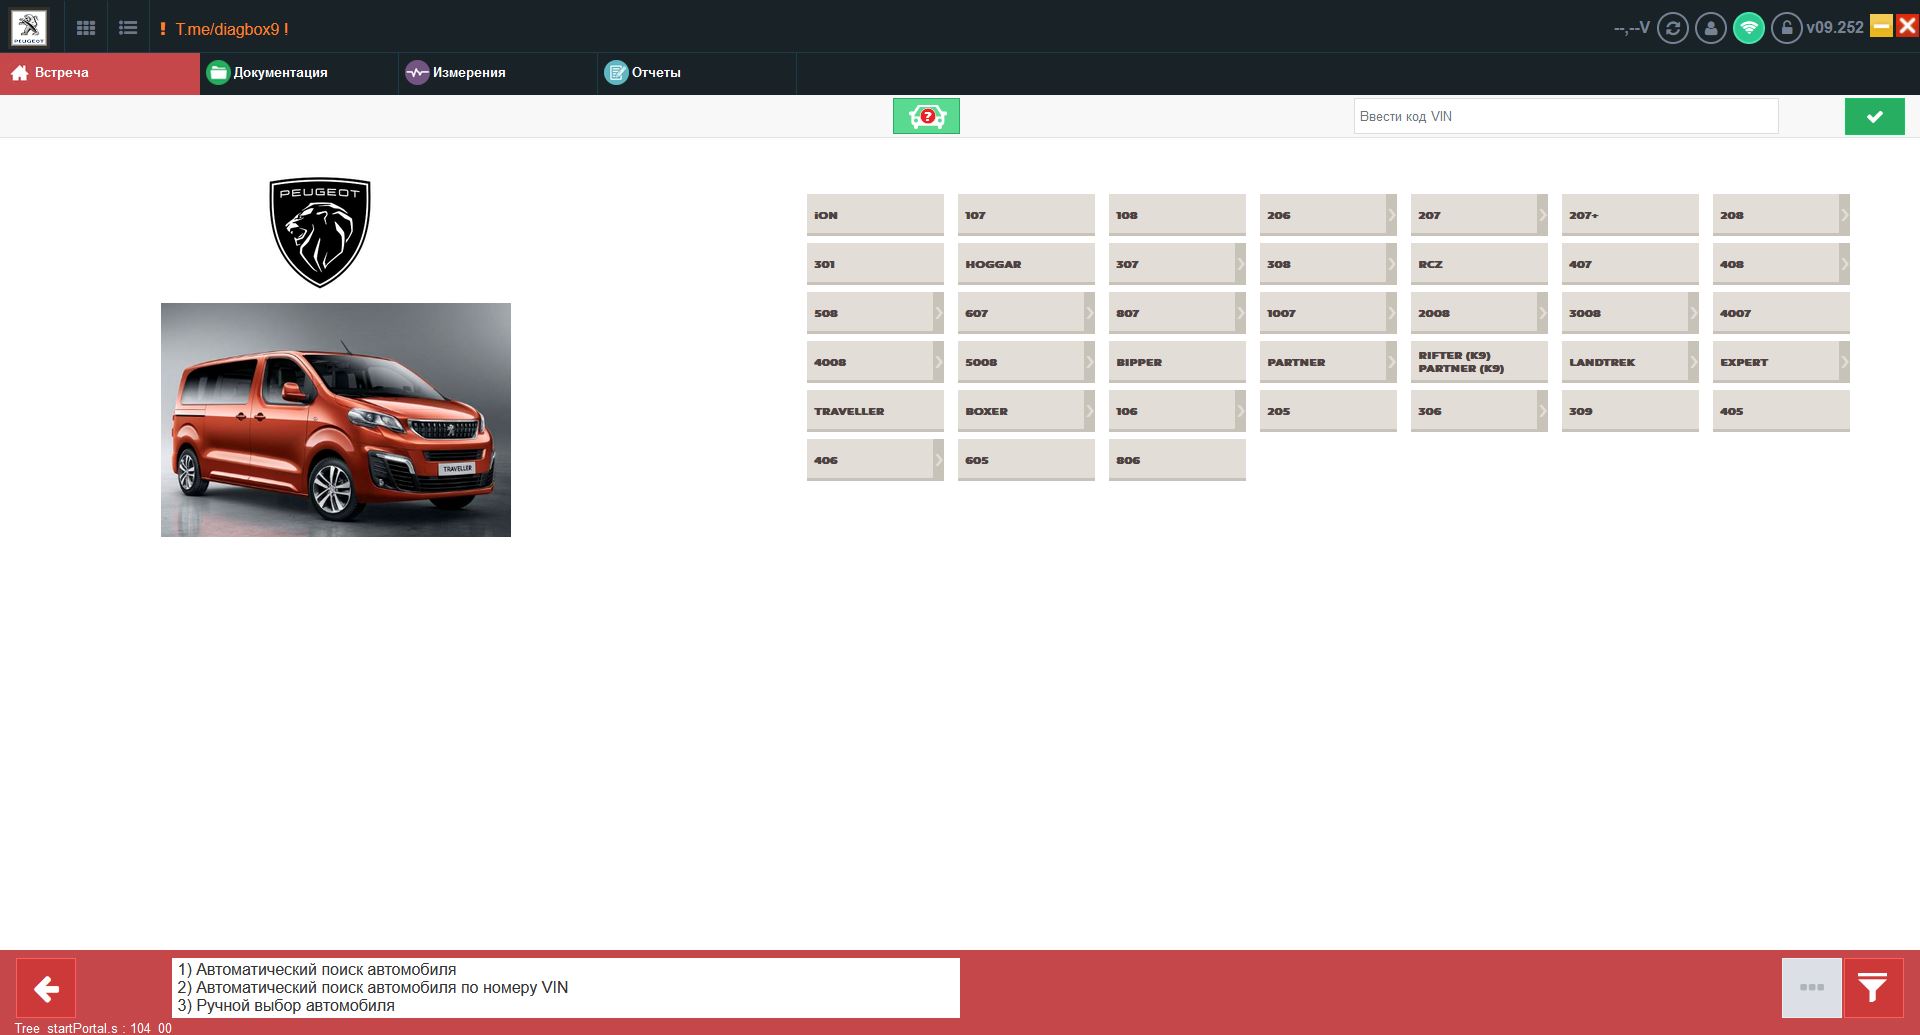Click the padlock icon beside the version number
This screenshot has height=1035, width=1920.
pyautogui.click(x=1787, y=28)
